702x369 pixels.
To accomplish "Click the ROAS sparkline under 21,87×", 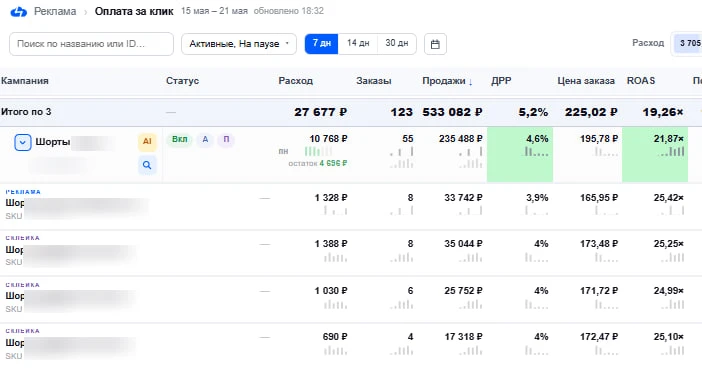I will 672,152.
